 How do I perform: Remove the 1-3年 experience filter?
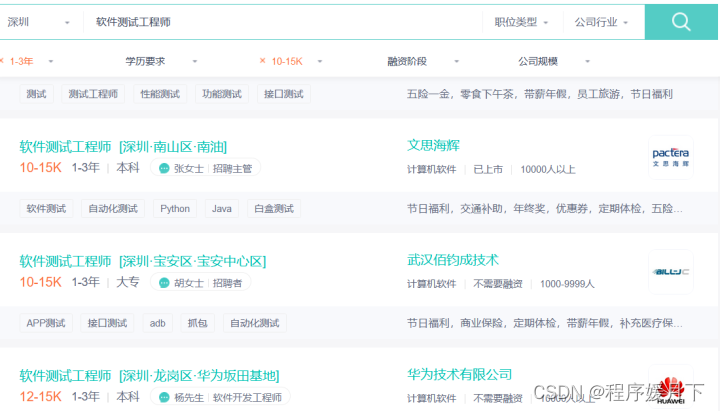pyautogui.click(x=2, y=61)
